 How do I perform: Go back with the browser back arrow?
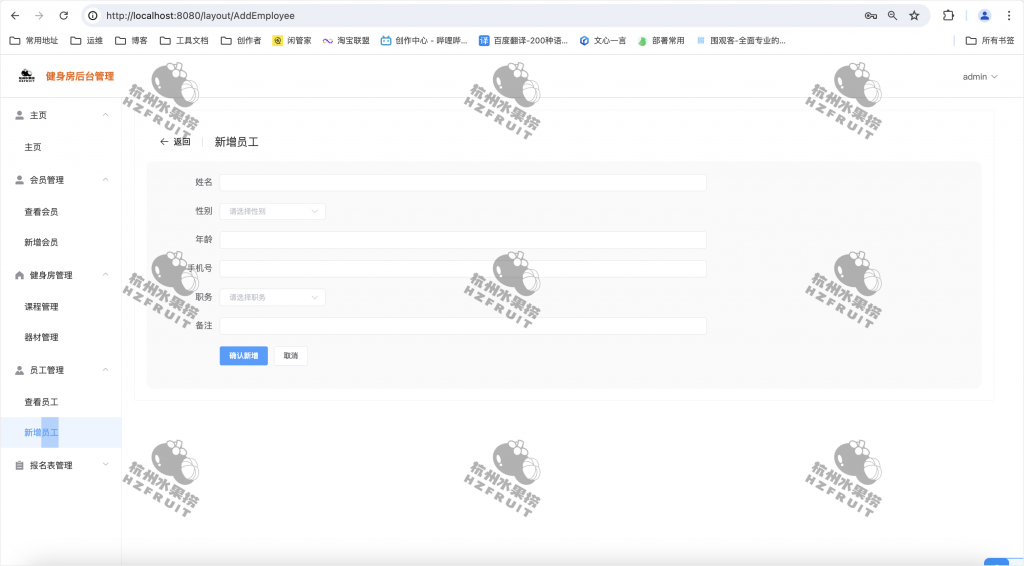click(x=15, y=16)
